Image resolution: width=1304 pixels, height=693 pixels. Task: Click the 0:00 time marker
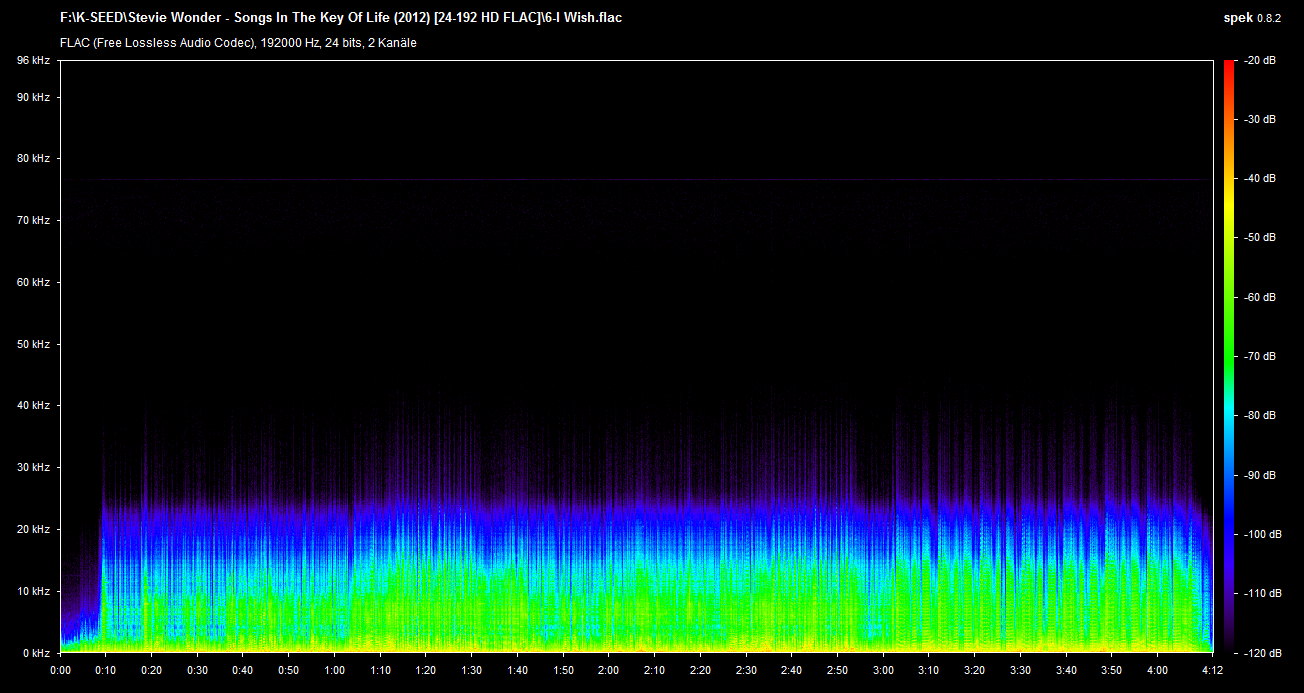(60, 670)
